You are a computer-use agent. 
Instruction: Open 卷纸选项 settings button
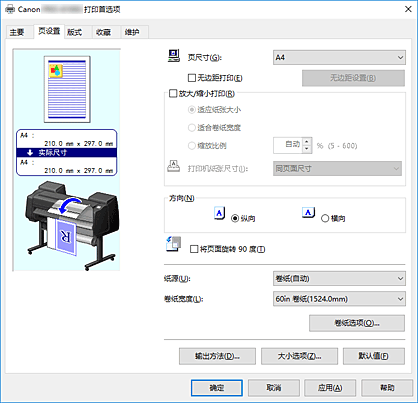point(357,323)
